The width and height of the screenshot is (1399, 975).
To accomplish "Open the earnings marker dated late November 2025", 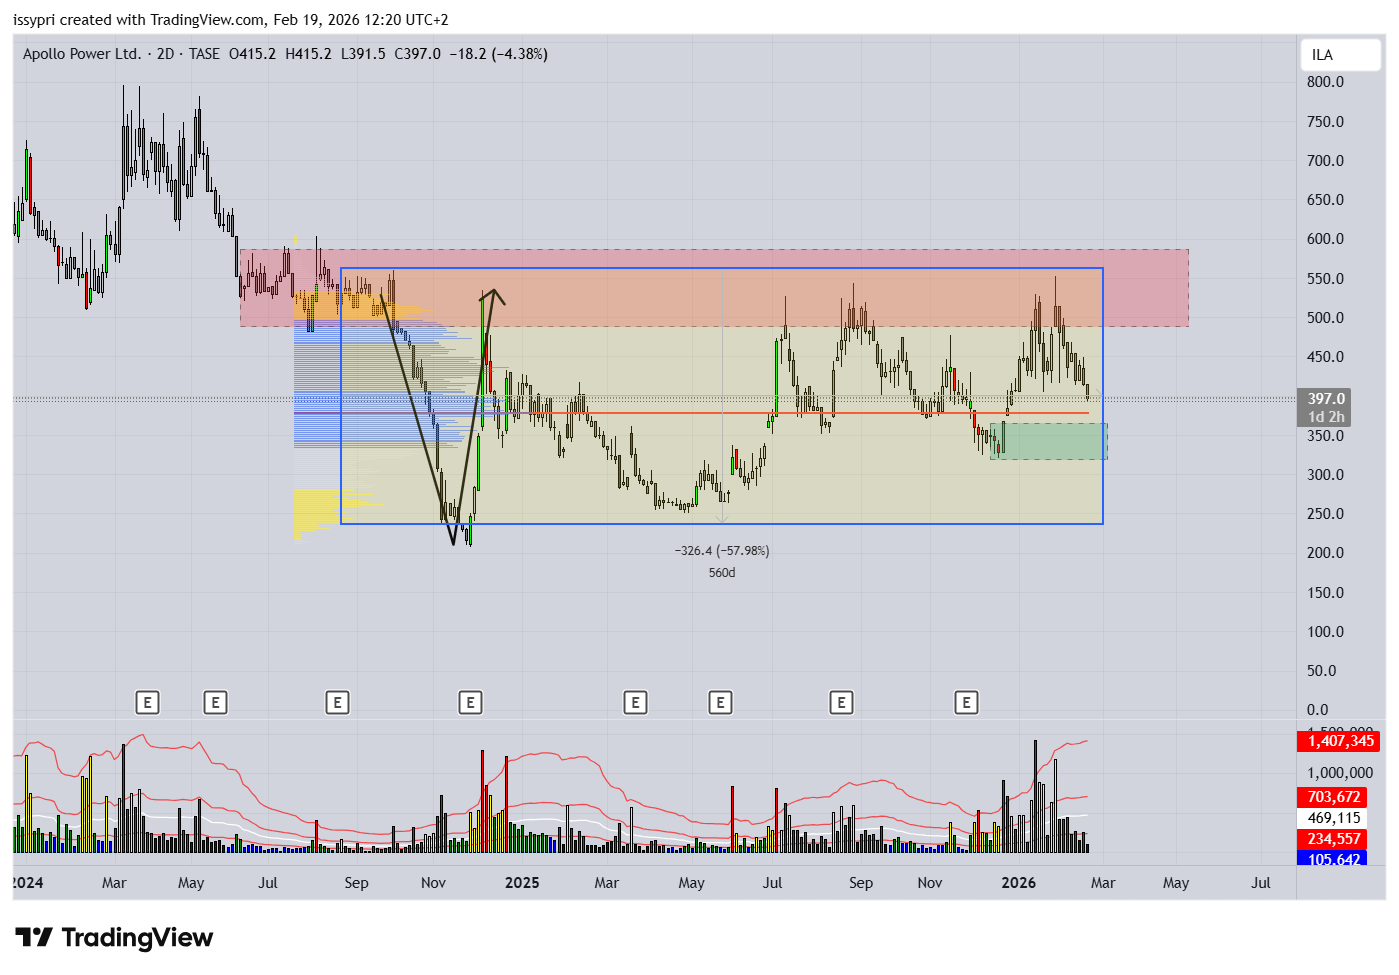I will coord(966,703).
